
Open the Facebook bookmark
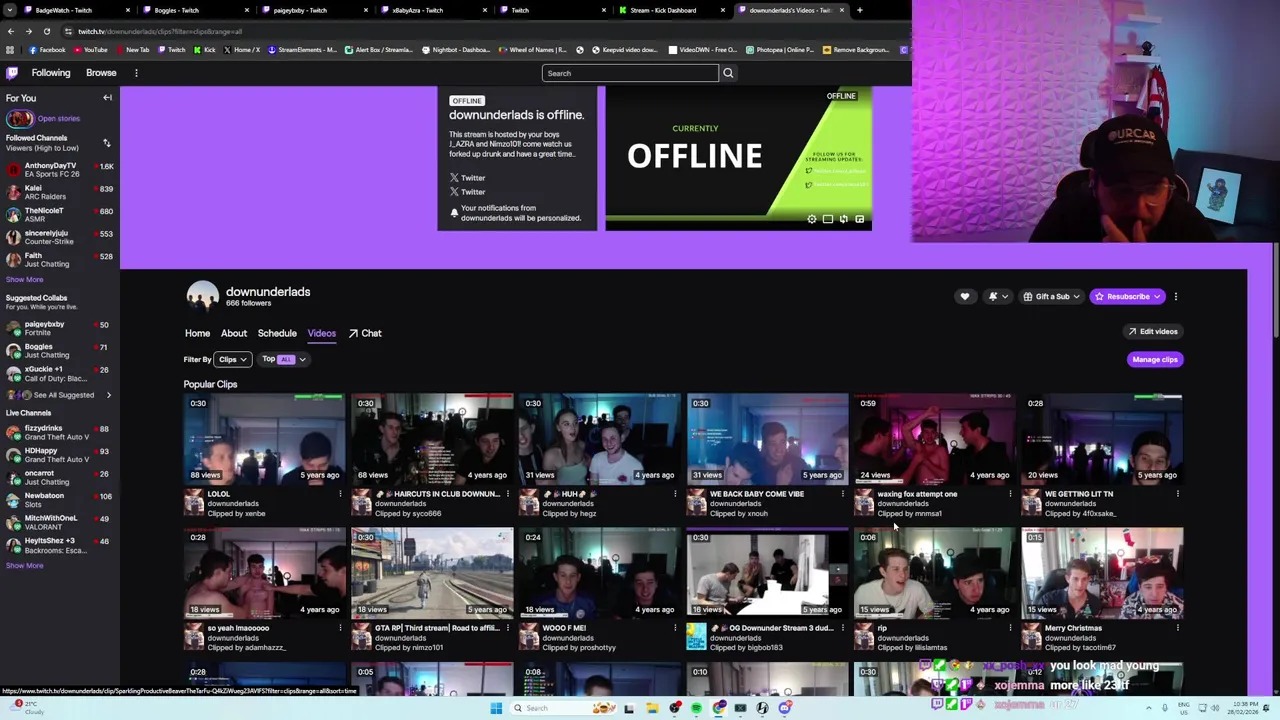click(47, 50)
